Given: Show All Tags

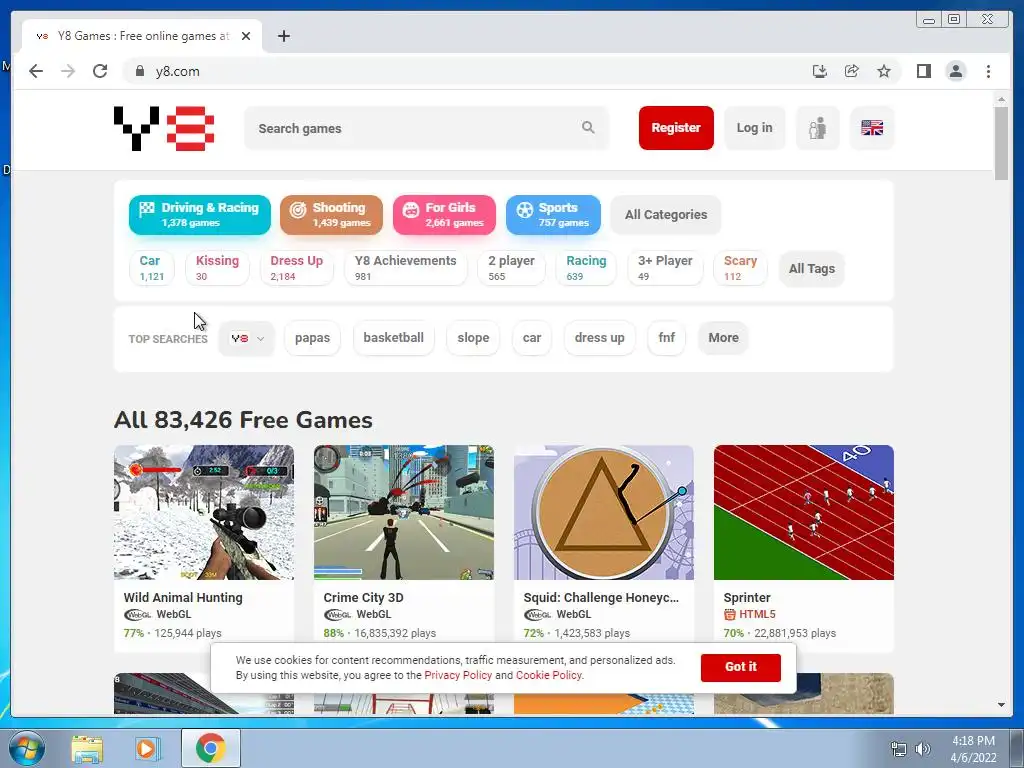Looking at the screenshot, I should pyautogui.click(x=812, y=268).
